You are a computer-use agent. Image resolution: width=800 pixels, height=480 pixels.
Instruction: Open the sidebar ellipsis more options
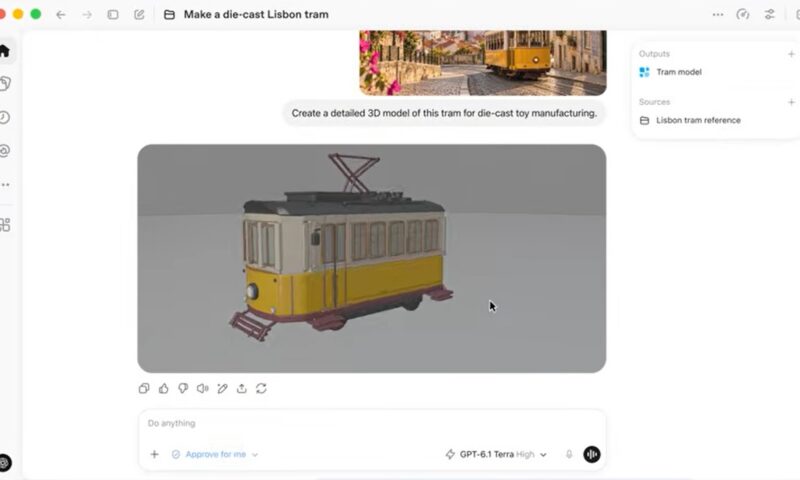coord(5,185)
